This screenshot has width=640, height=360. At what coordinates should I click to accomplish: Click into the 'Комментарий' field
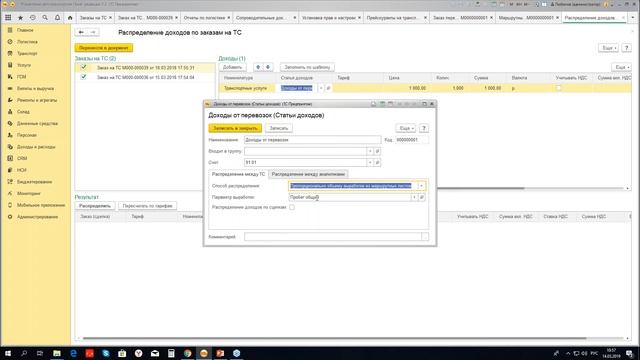[x=333, y=237]
